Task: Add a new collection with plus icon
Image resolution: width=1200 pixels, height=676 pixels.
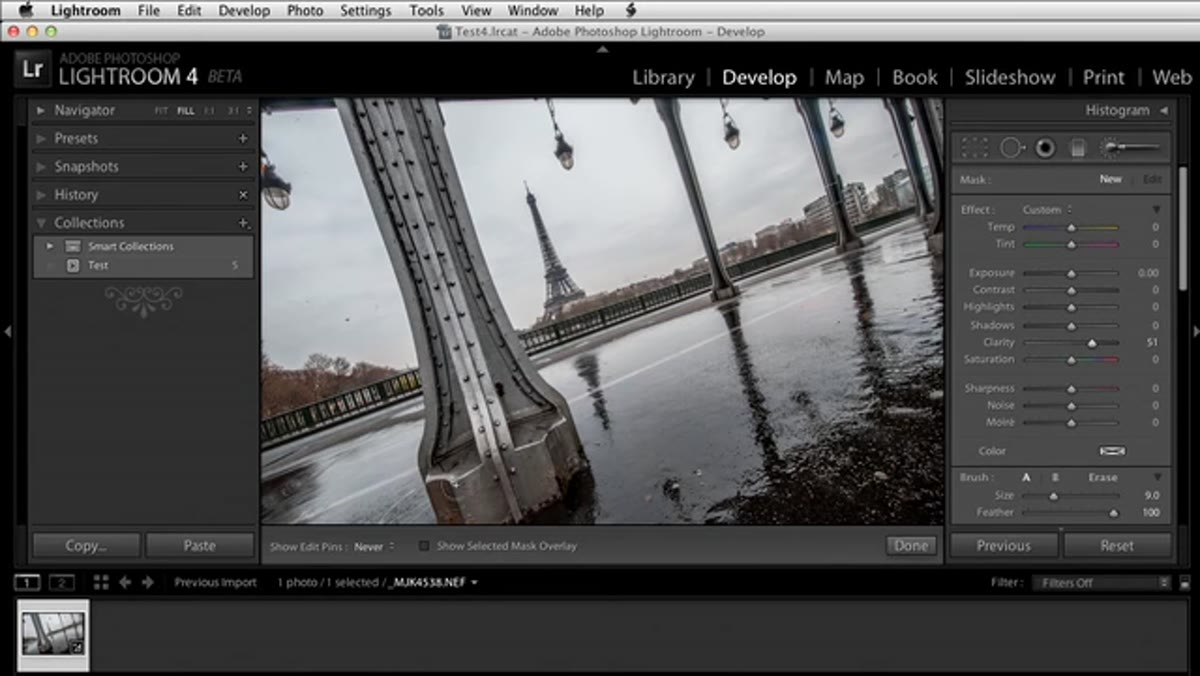Action: pos(243,223)
